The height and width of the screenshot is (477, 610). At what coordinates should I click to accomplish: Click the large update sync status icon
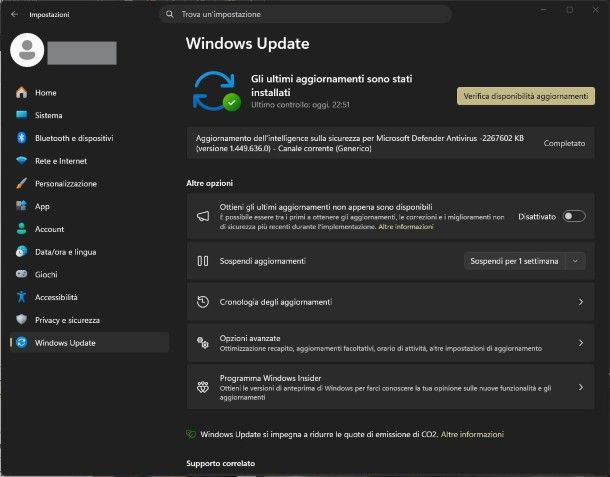[x=217, y=91]
